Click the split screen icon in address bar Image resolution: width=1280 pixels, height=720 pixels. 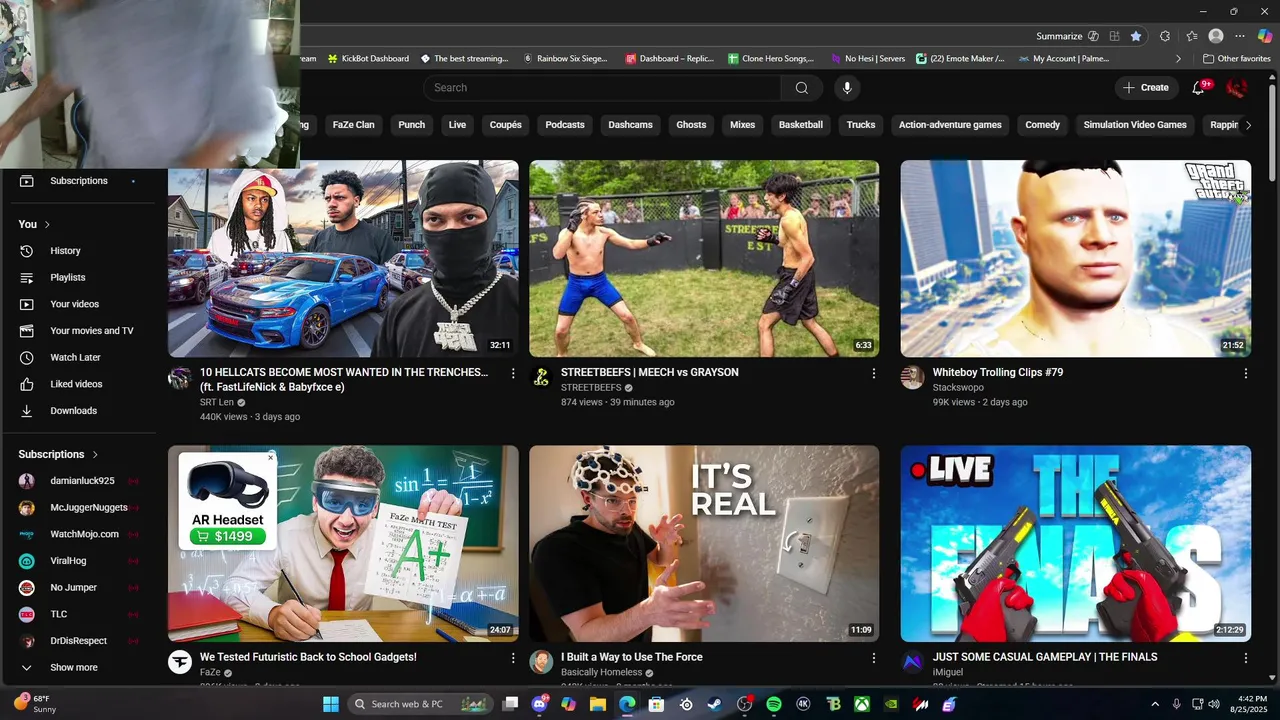[1114, 36]
